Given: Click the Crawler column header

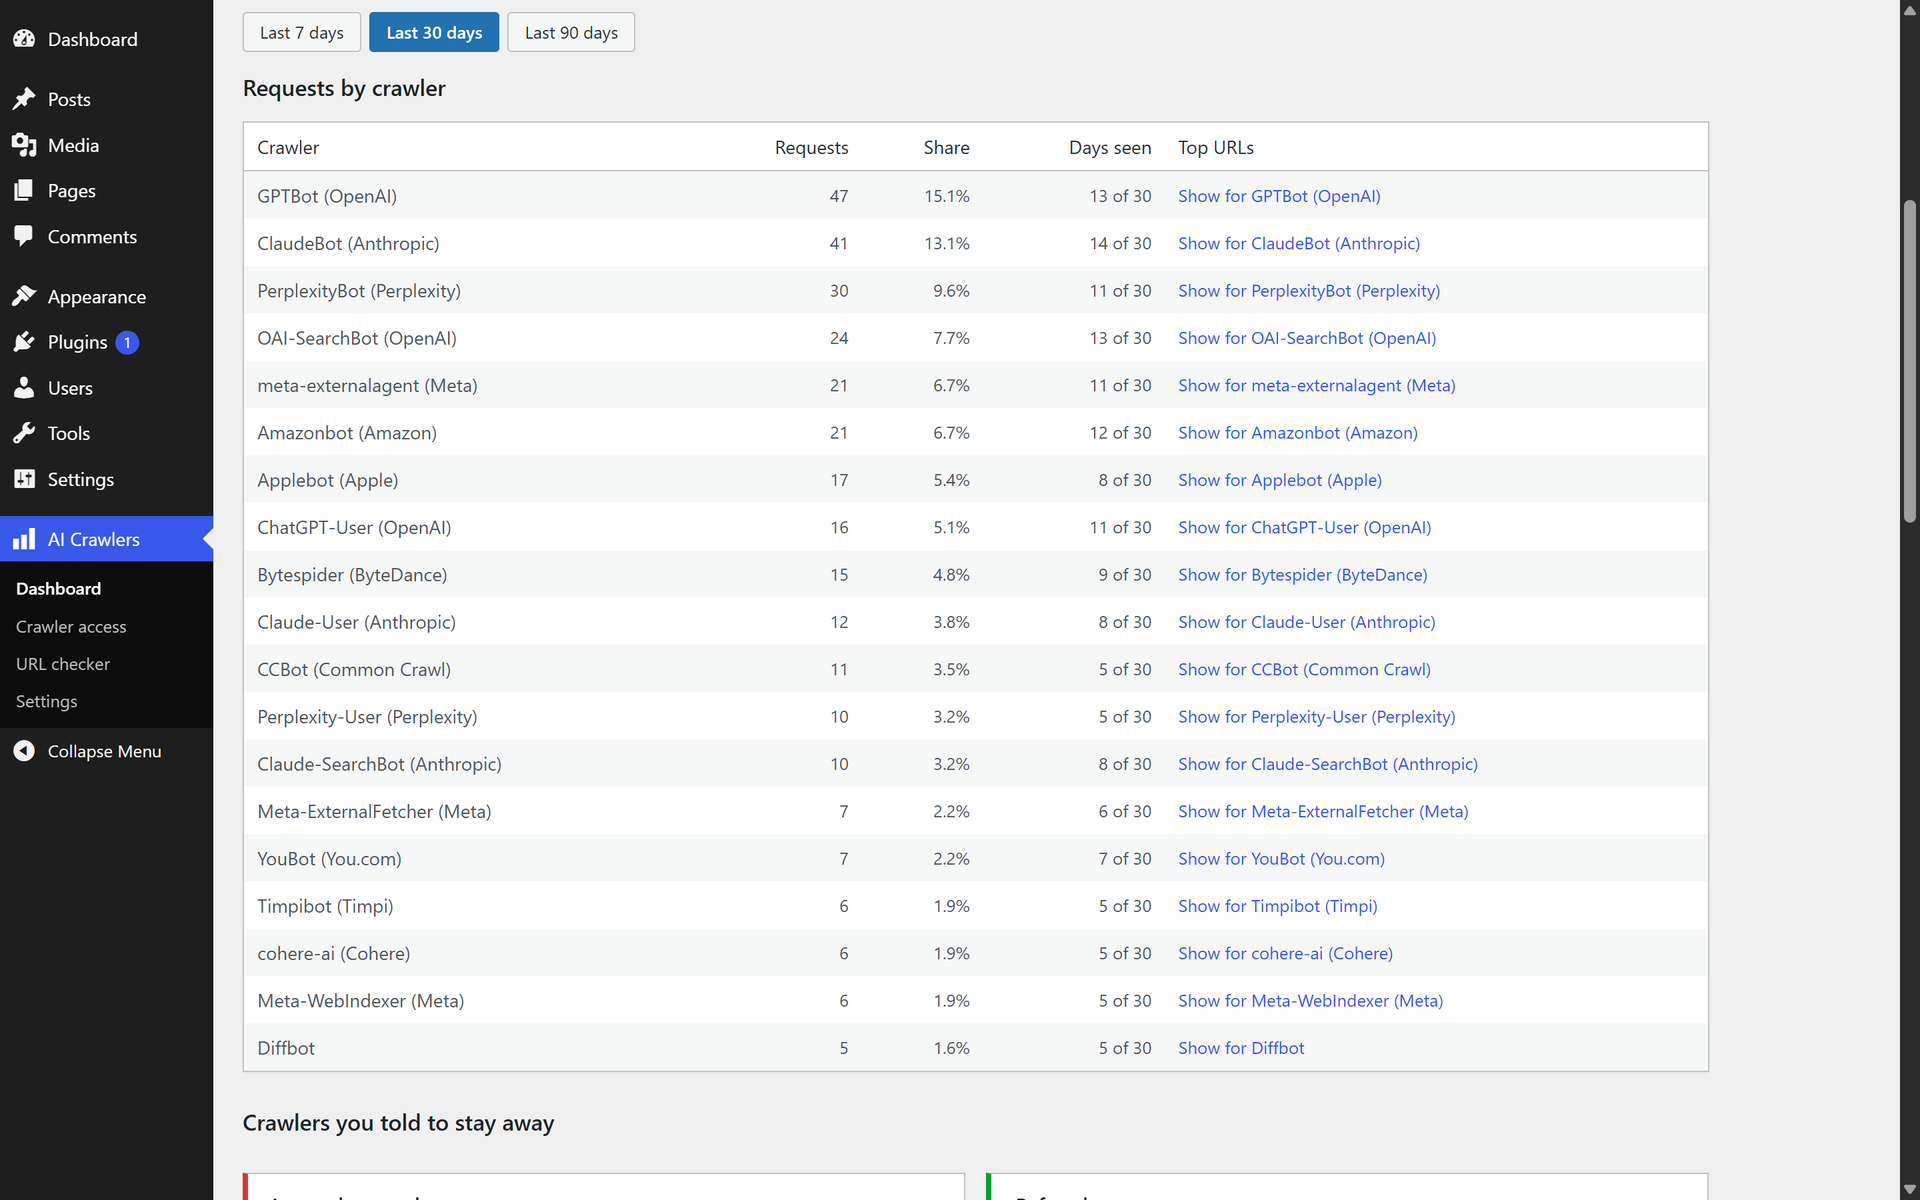Looking at the screenshot, I should (x=288, y=147).
